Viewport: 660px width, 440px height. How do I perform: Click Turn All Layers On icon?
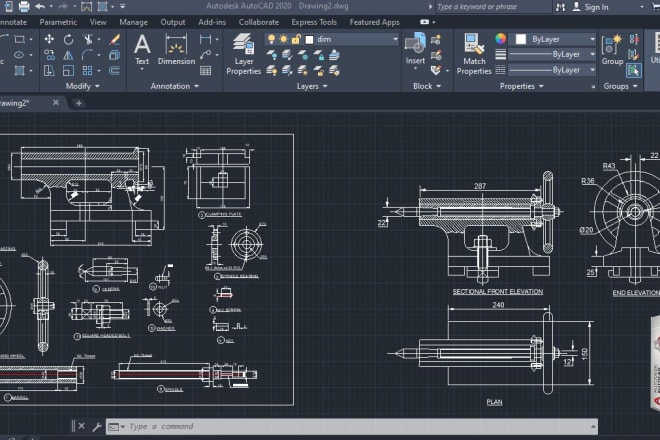[271, 70]
